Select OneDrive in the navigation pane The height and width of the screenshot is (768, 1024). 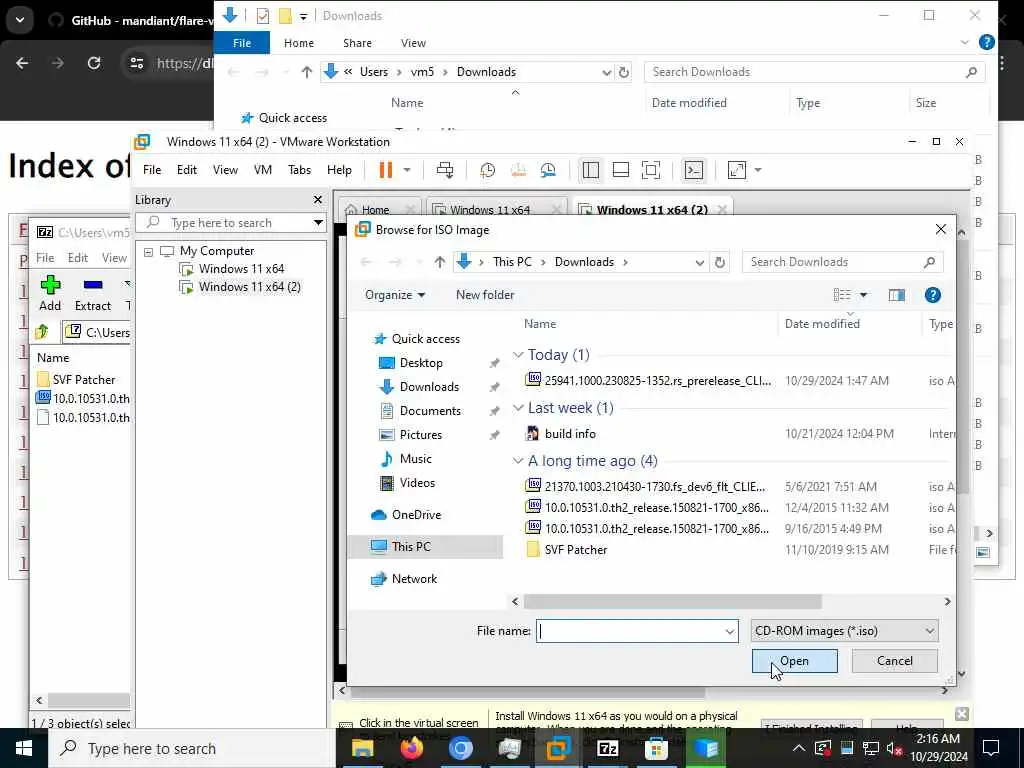(416, 515)
